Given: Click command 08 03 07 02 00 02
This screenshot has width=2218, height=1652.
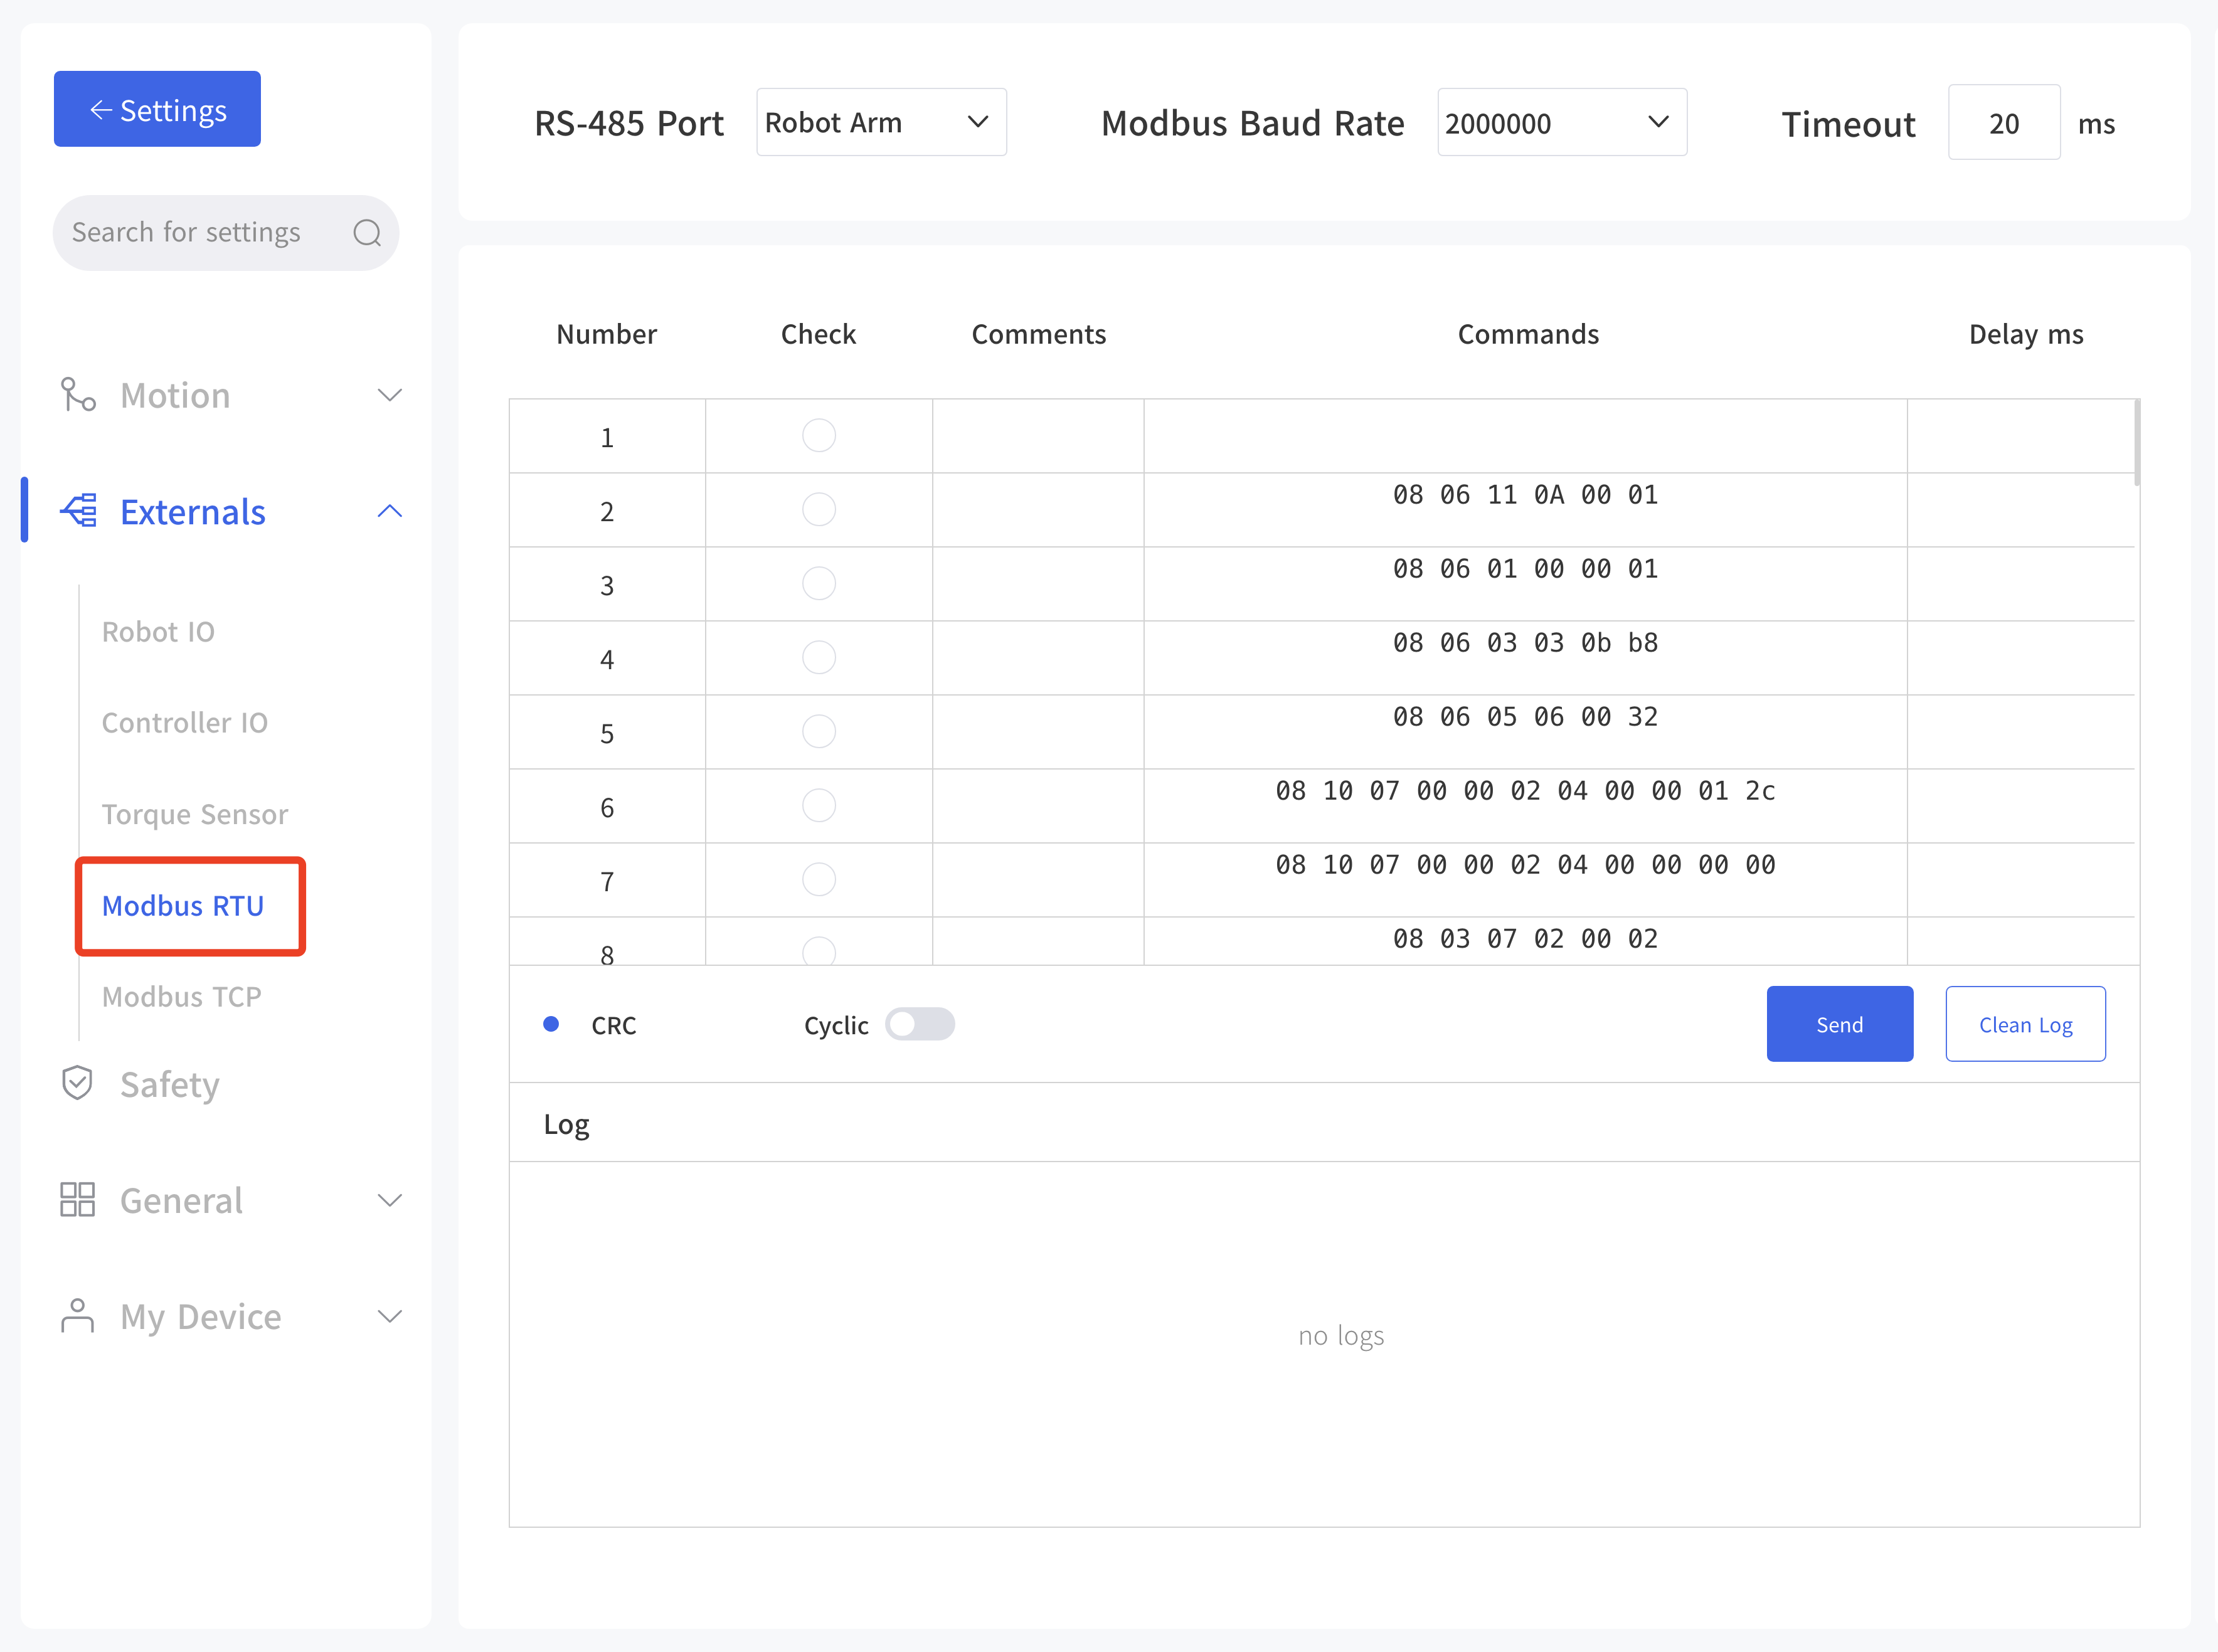Looking at the screenshot, I should coord(1525,939).
